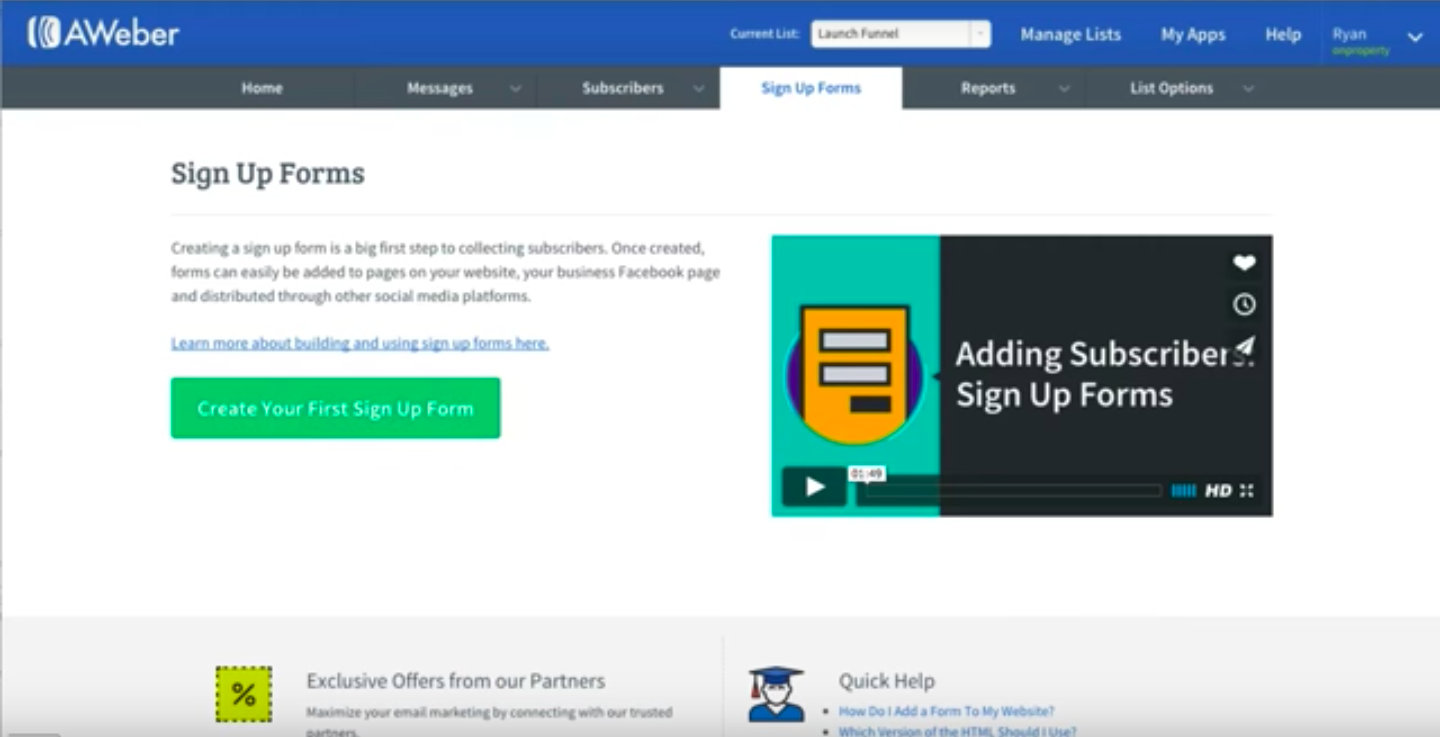Open My Apps in the header
The image size is (1440, 737).
1193,34
